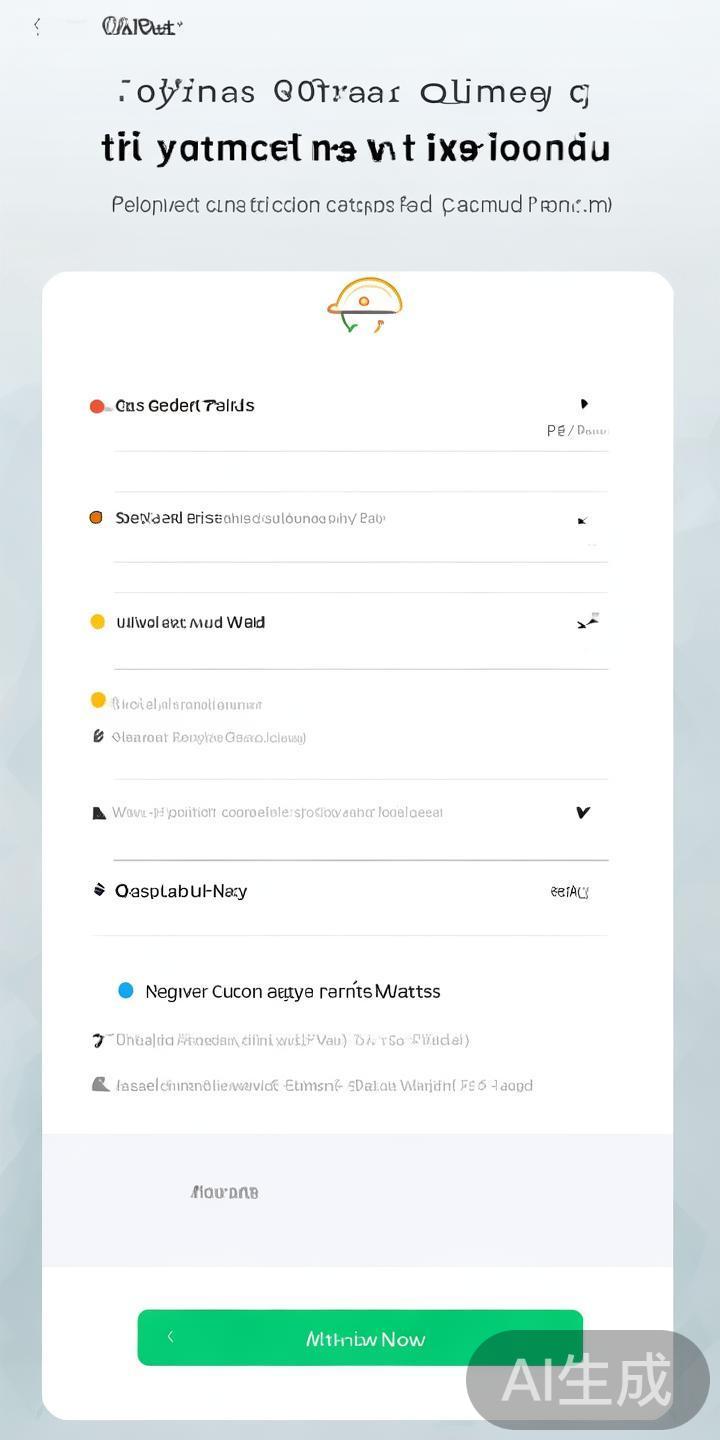
Task: Open the dropdown chevron on the Wave-H poiition row
Action: [583, 812]
